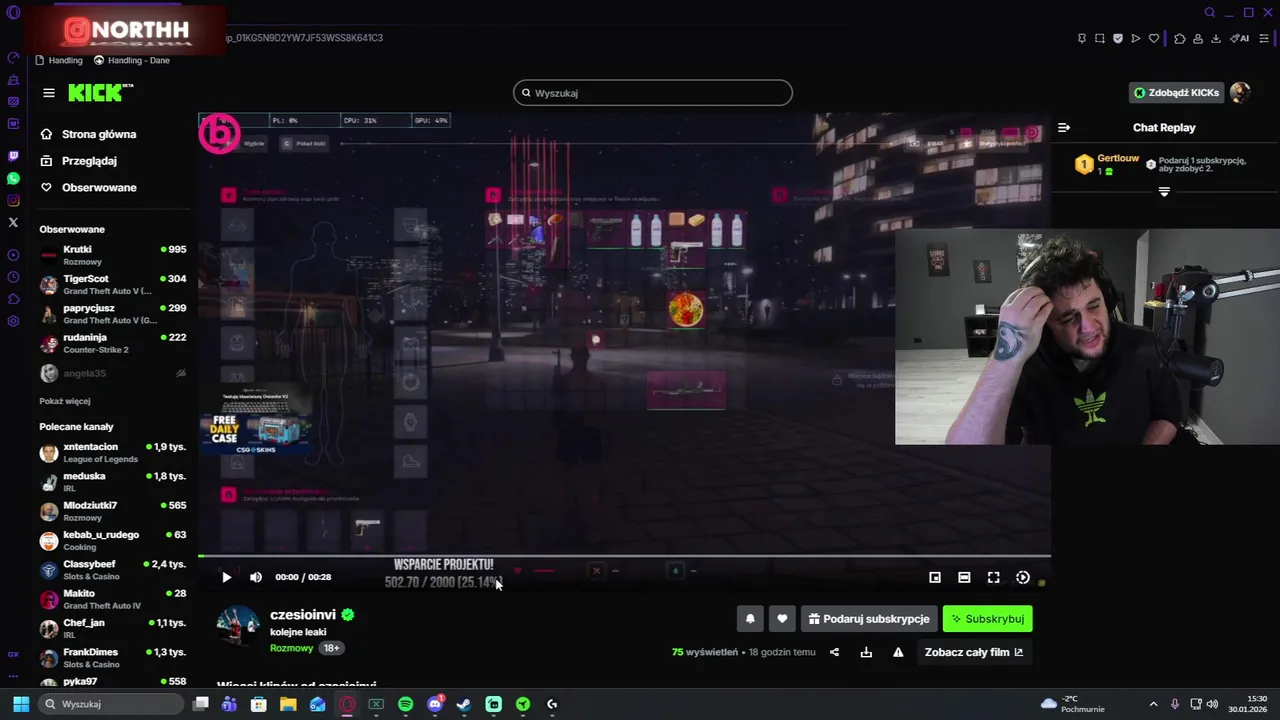Open Opera sidebar settings gear
The image size is (1280, 720).
click(x=13, y=321)
